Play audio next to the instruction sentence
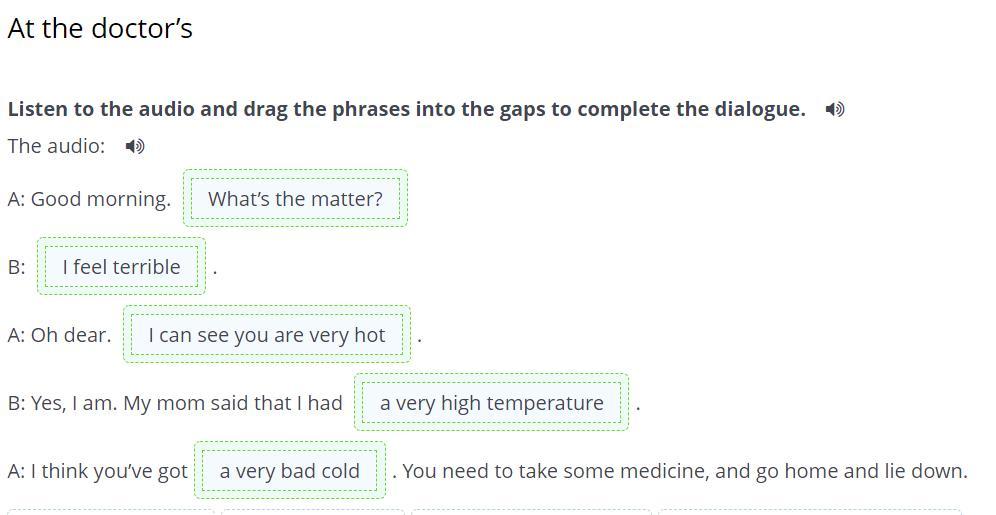The height and width of the screenshot is (515, 996). 834,109
